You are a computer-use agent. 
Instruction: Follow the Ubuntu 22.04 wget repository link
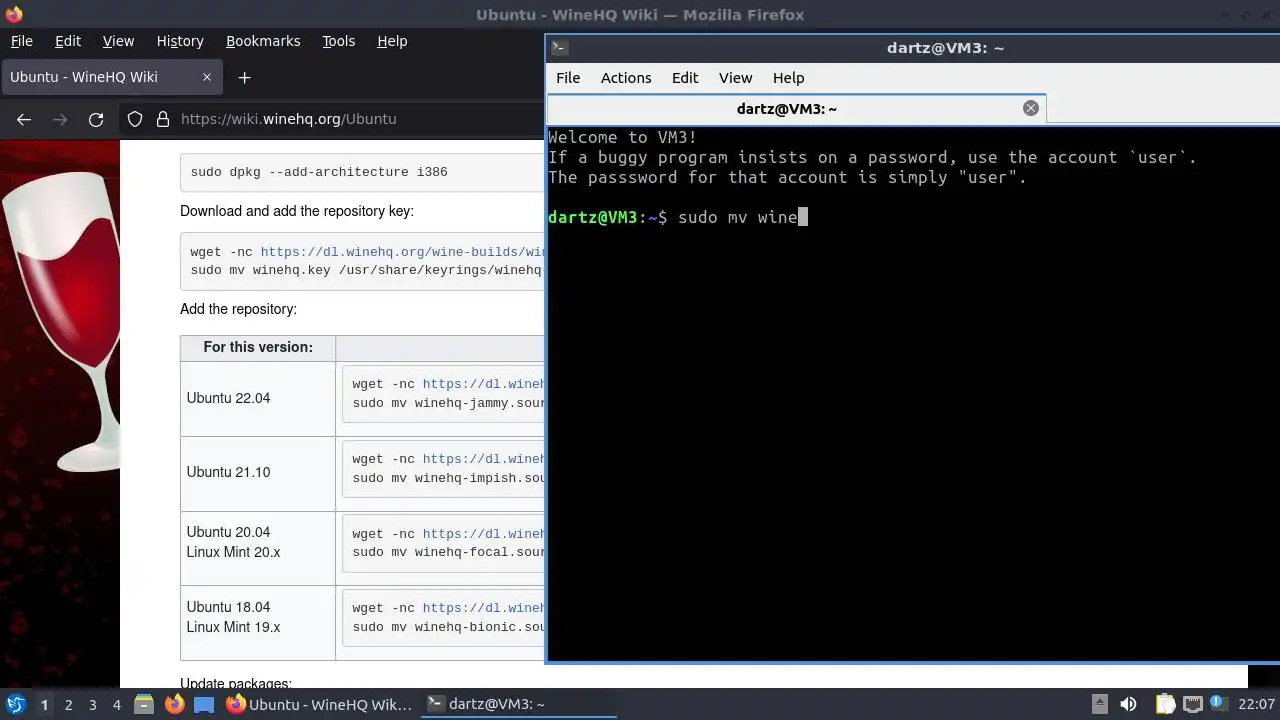pyautogui.click(x=483, y=384)
